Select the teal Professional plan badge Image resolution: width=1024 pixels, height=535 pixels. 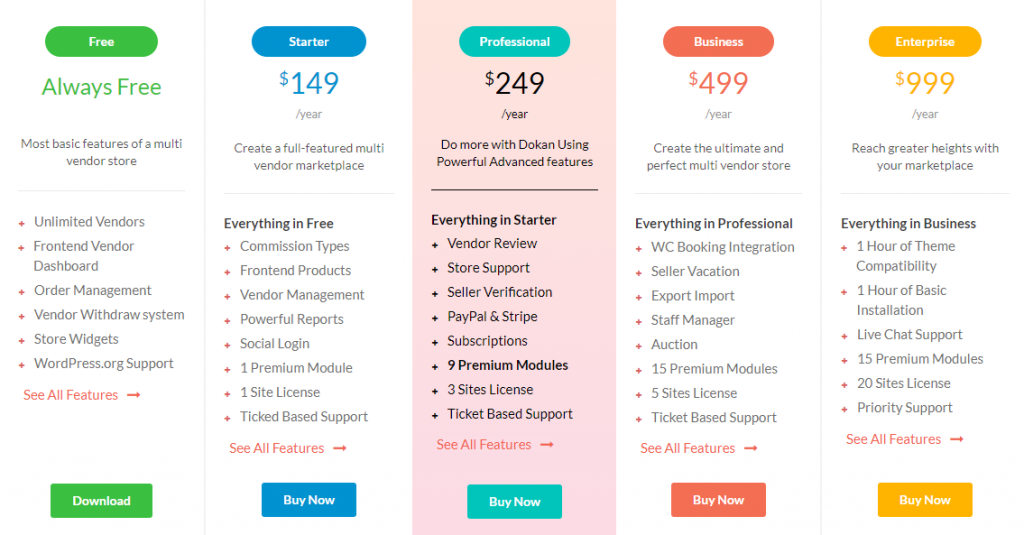point(515,42)
